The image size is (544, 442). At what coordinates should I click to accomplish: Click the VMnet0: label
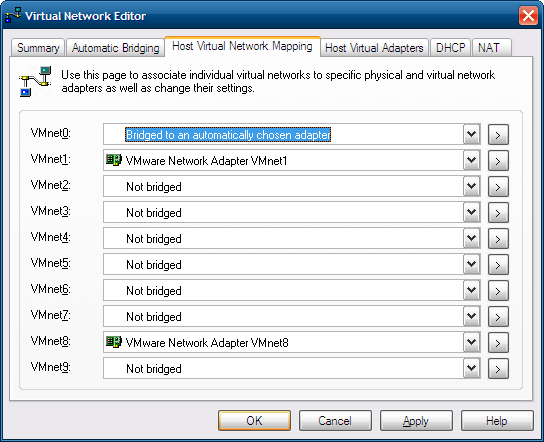pyautogui.click(x=51, y=133)
